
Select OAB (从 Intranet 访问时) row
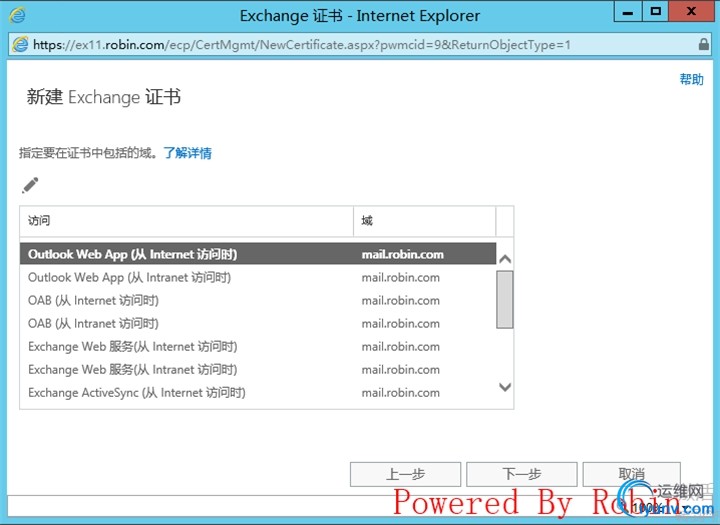258,323
